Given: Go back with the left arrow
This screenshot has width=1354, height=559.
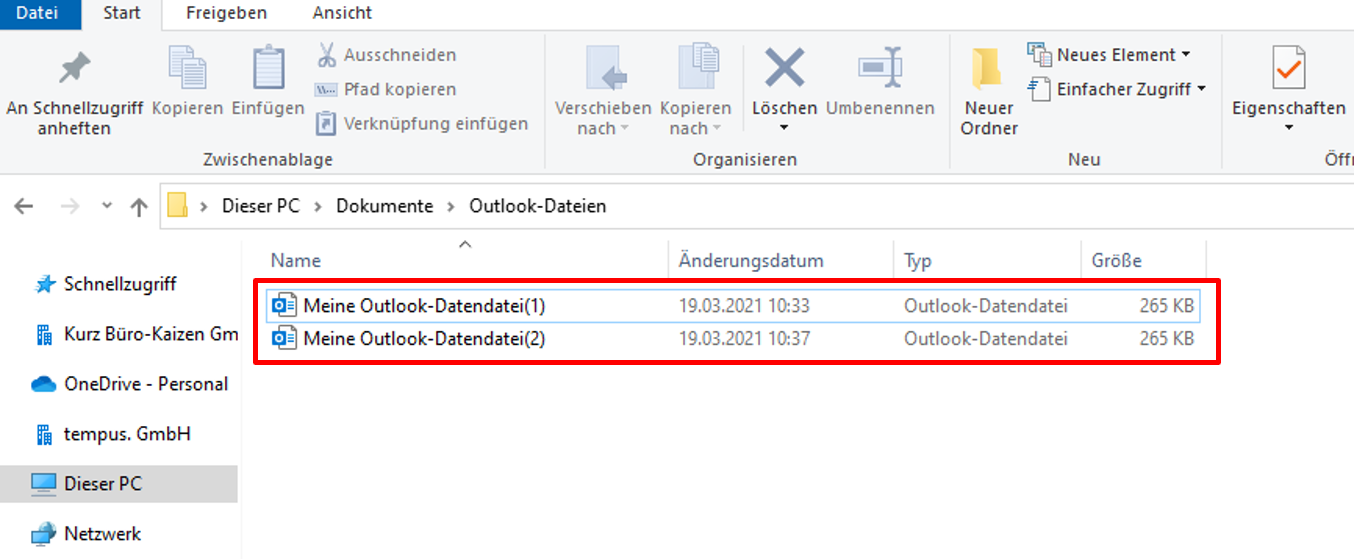Looking at the screenshot, I should pos(23,206).
